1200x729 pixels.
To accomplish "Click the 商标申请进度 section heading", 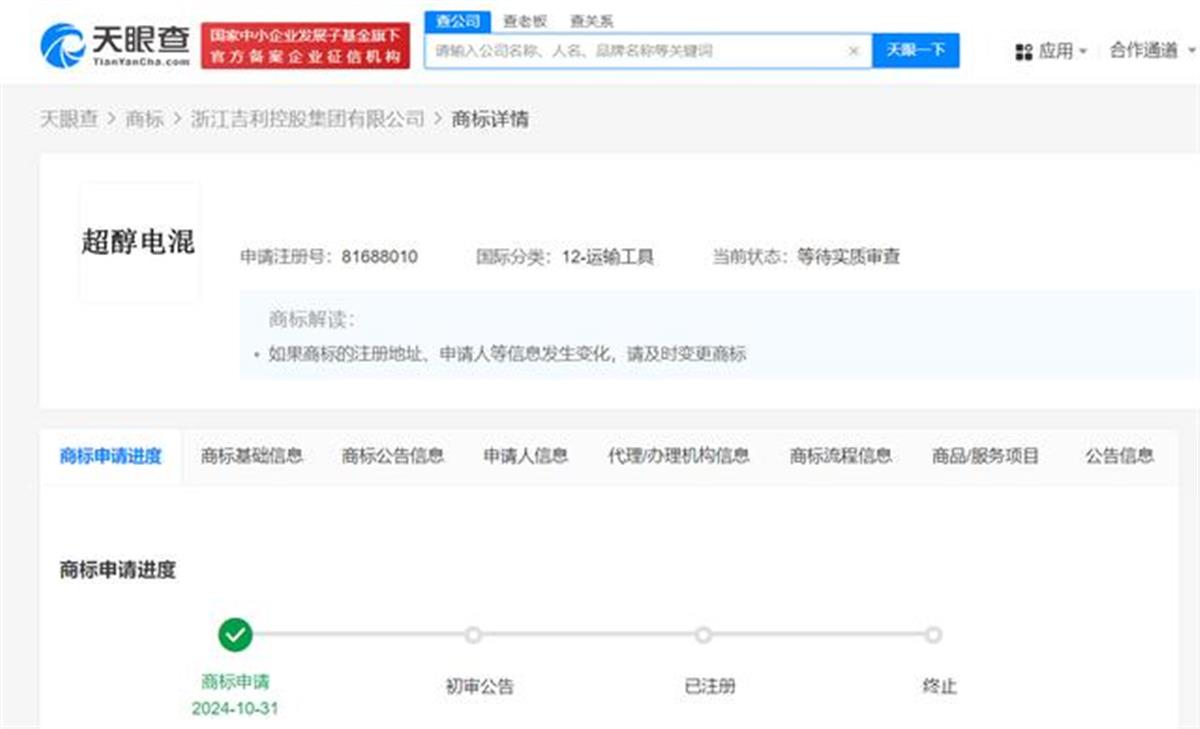I will (x=118, y=570).
